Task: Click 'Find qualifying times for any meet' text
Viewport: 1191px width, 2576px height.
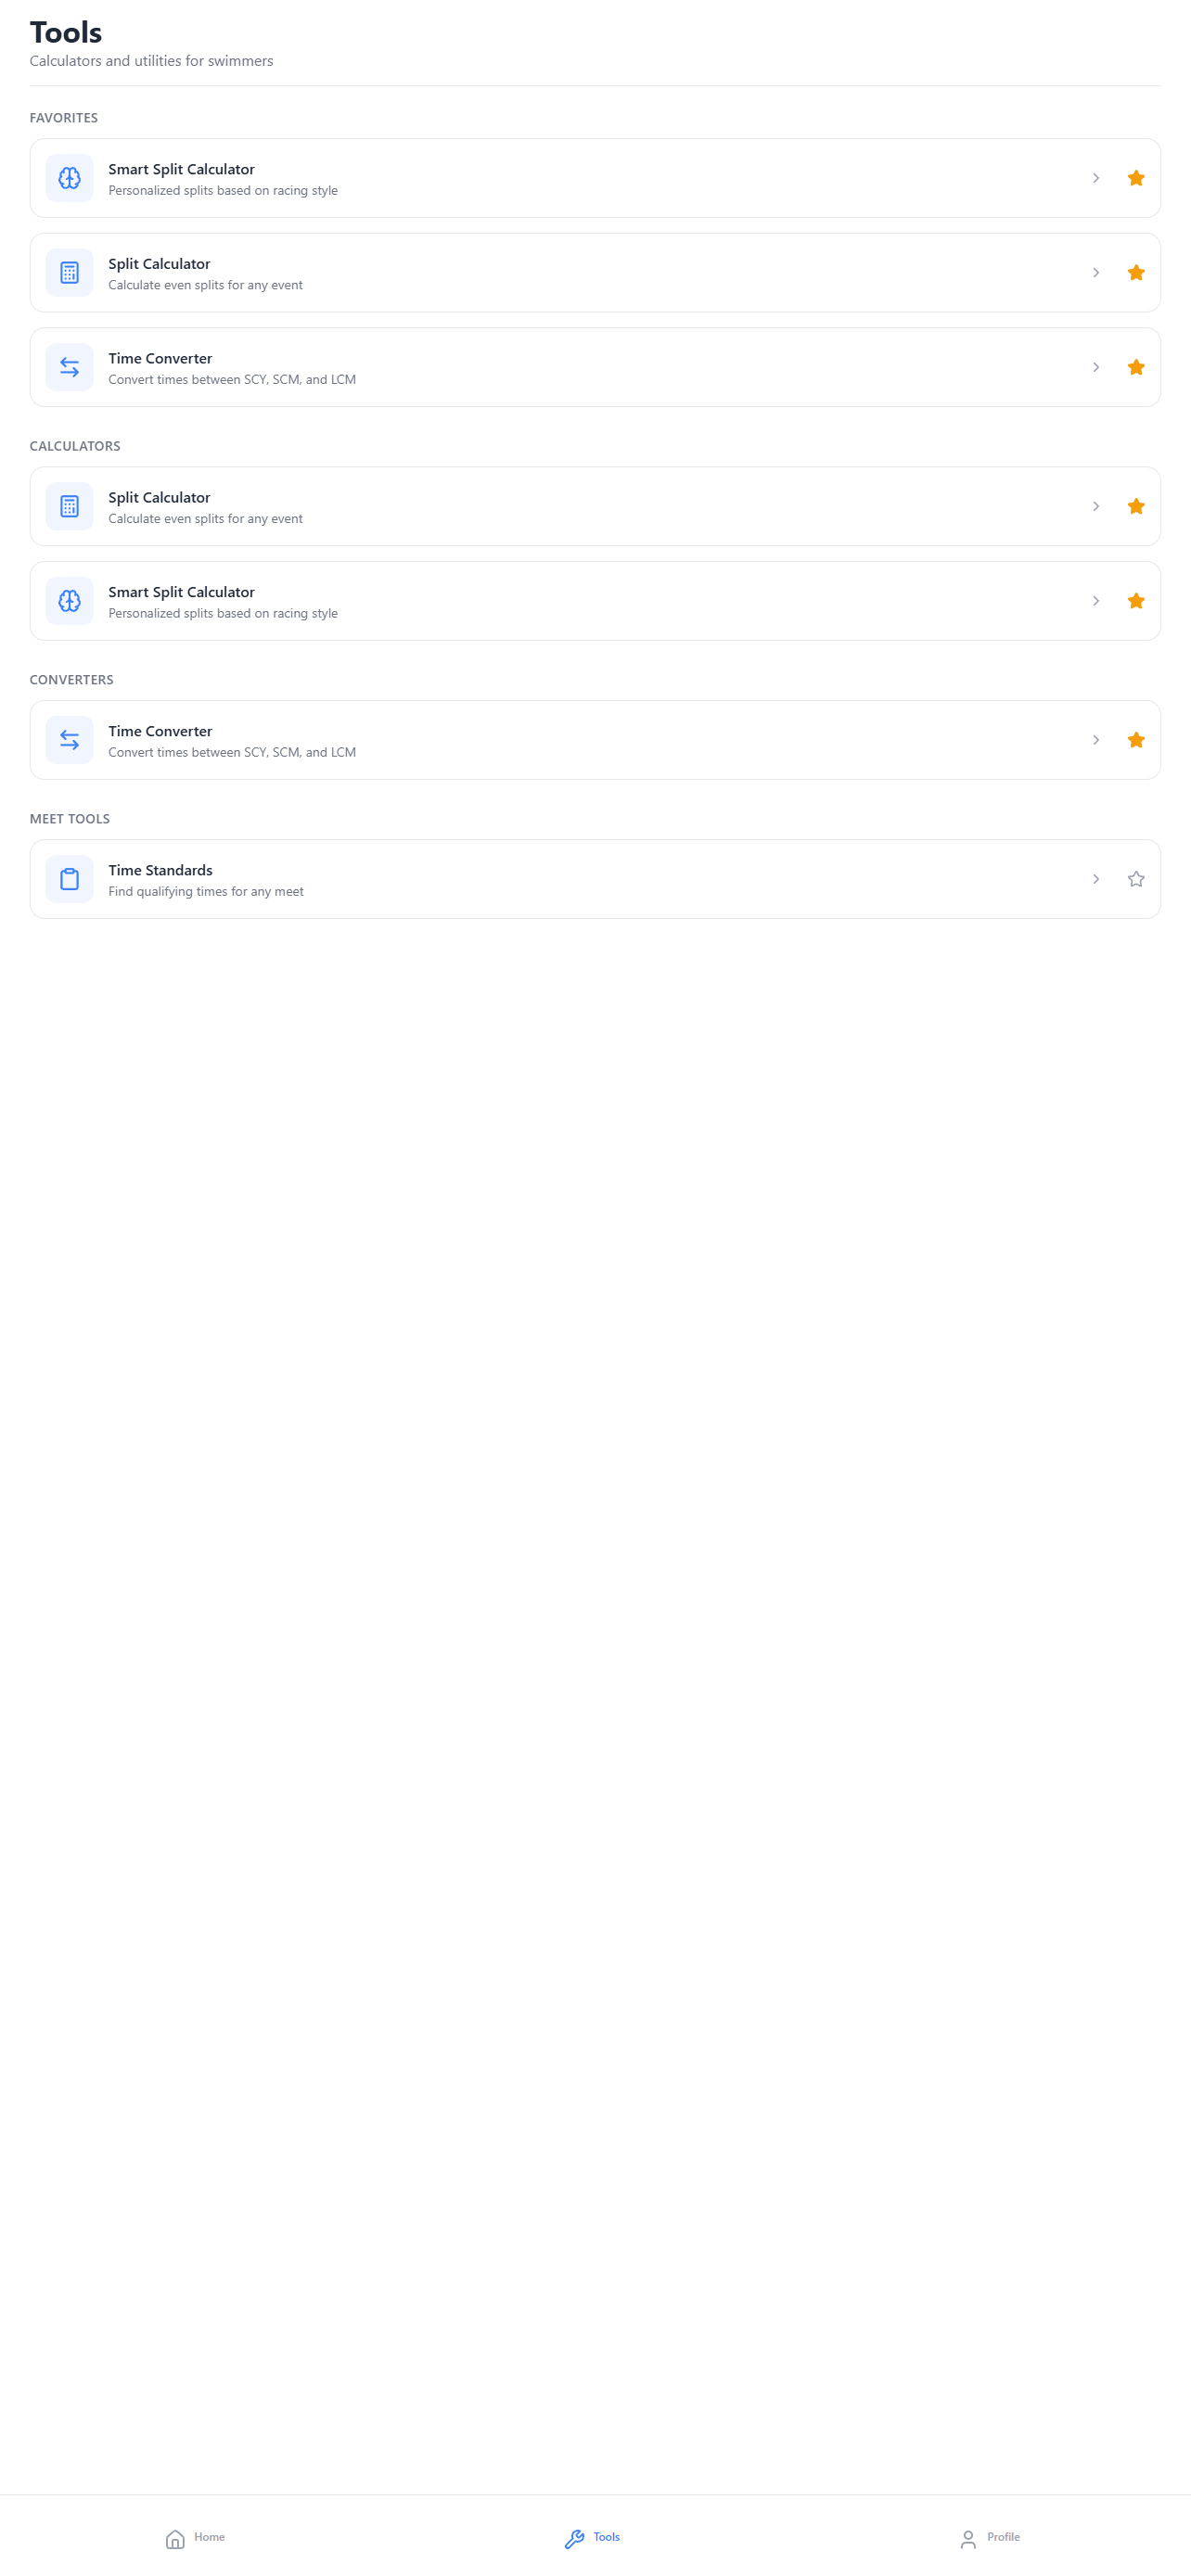Action: (x=206, y=891)
